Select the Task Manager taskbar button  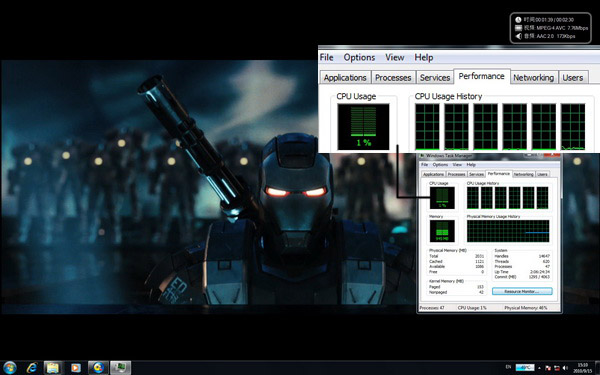coord(121,368)
